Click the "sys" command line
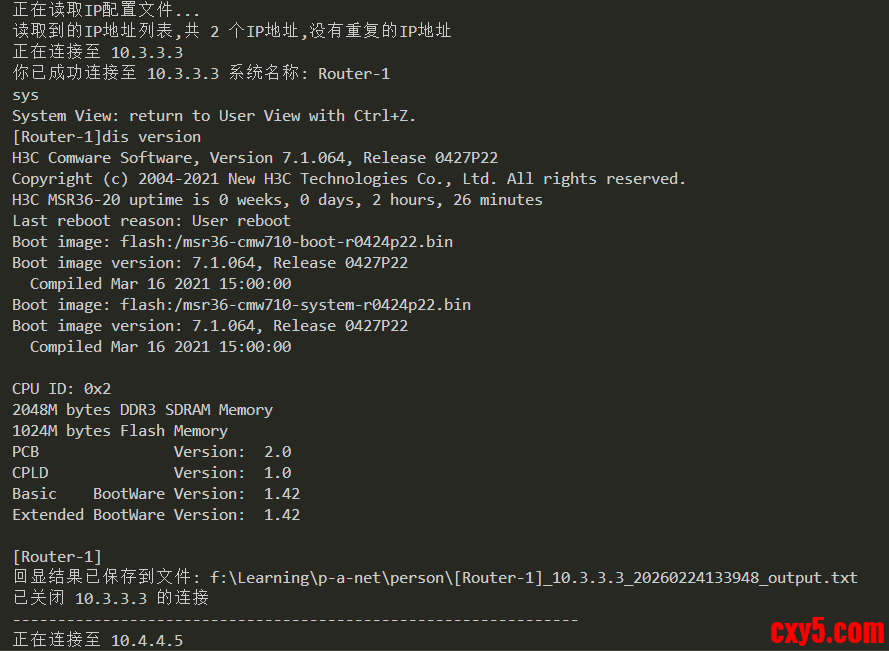The width and height of the screenshot is (889, 651). tap(26, 95)
